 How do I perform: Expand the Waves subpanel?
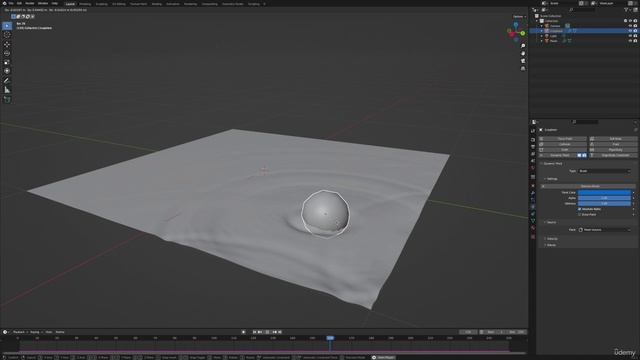(x=545, y=245)
